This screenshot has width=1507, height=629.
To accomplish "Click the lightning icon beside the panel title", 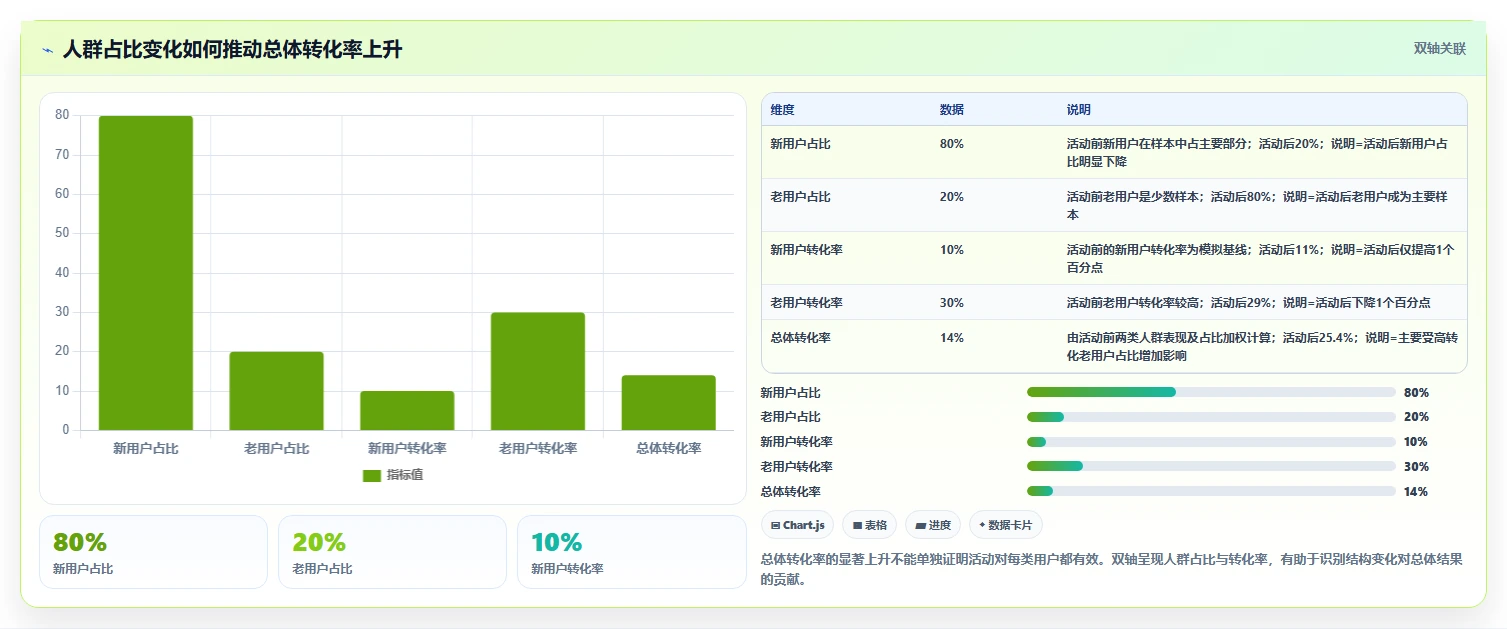I will coord(47,50).
